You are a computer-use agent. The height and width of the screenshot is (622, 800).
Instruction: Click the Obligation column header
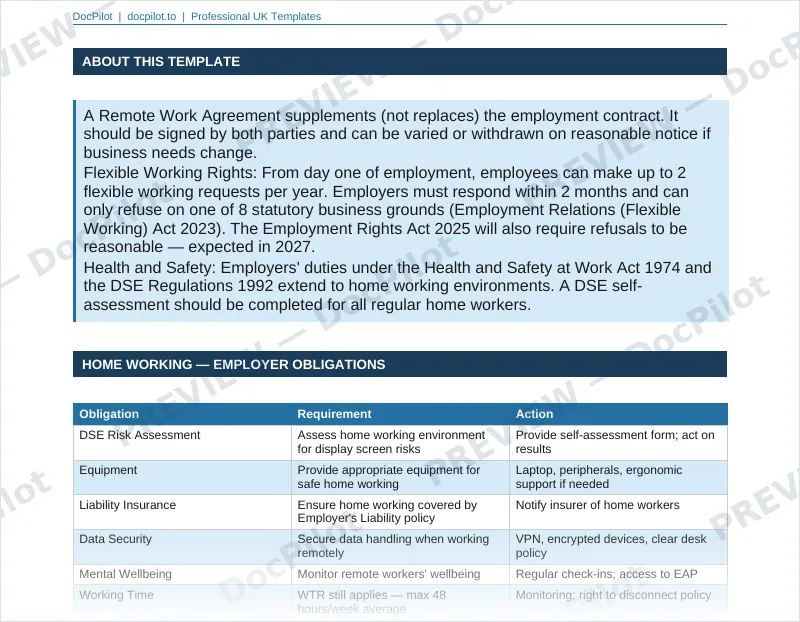(x=182, y=414)
